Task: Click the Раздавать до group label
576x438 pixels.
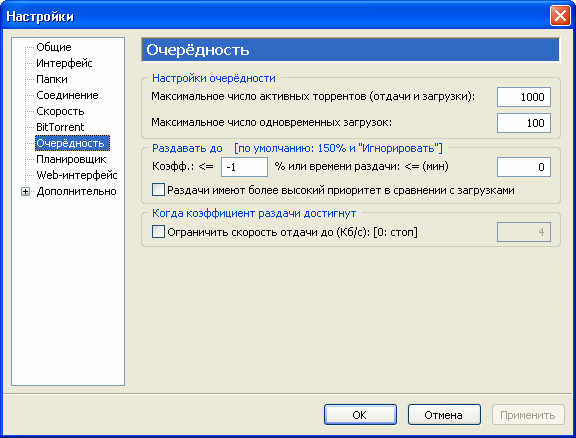Action: (187, 148)
